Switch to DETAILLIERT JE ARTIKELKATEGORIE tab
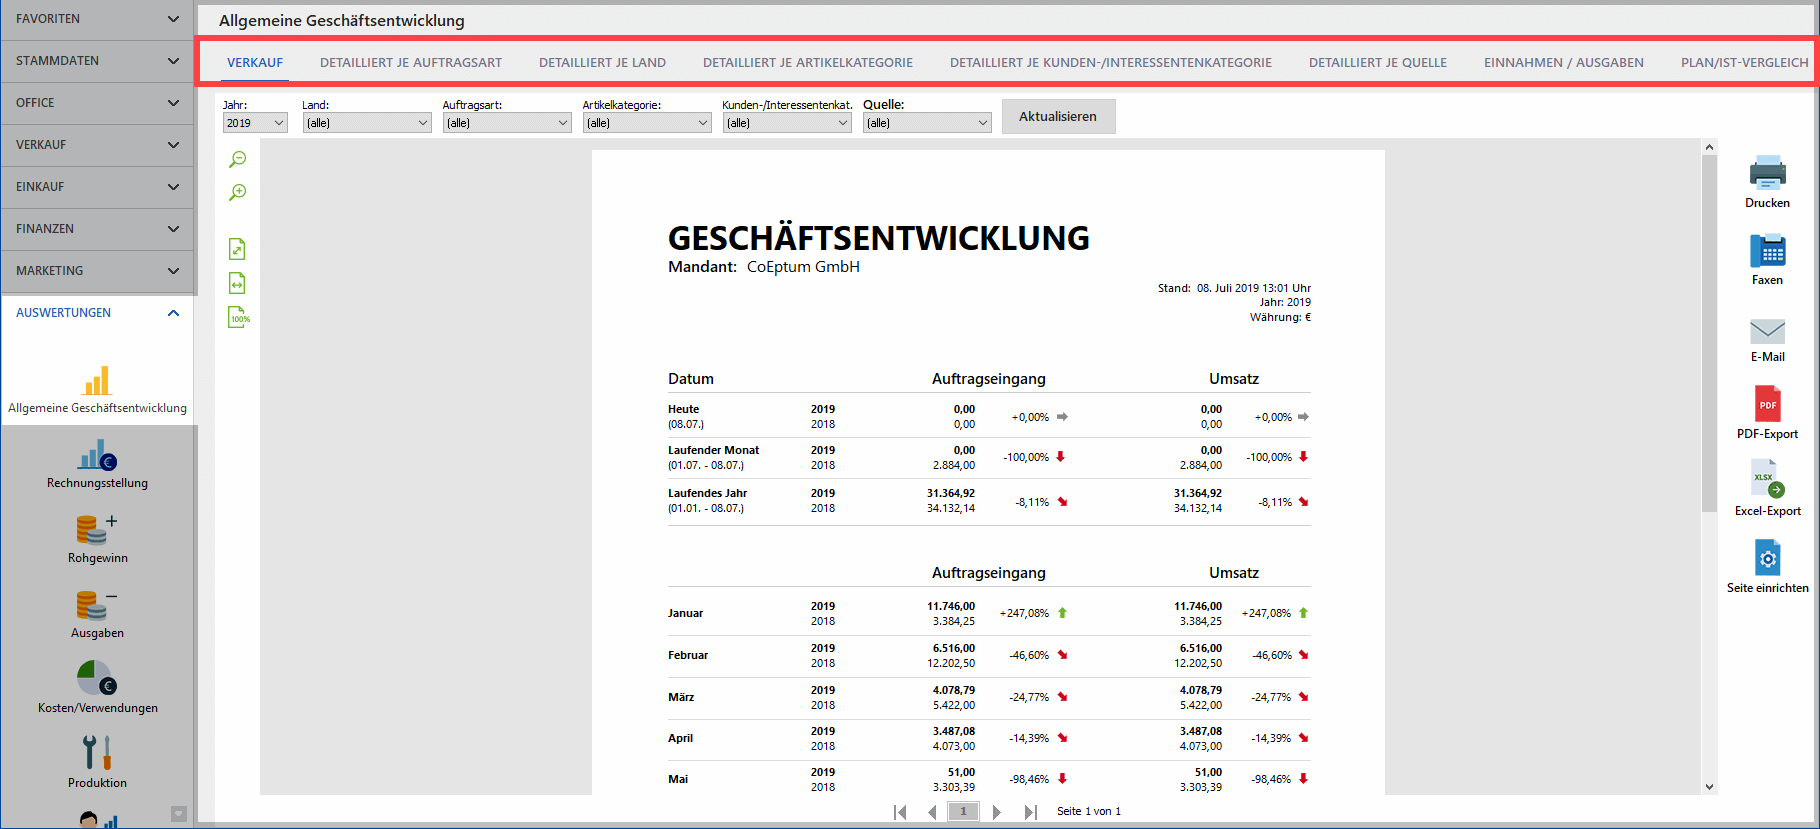This screenshot has width=1820, height=829. (808, 62)
